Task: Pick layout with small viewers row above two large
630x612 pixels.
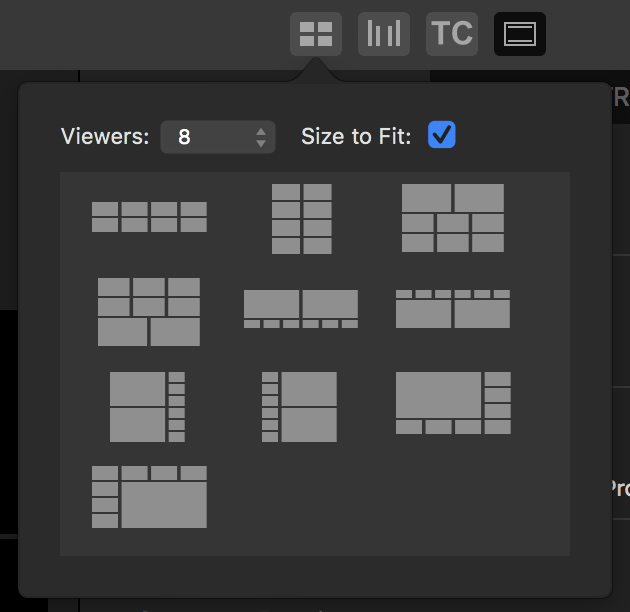Action: (x=452, y=309)
